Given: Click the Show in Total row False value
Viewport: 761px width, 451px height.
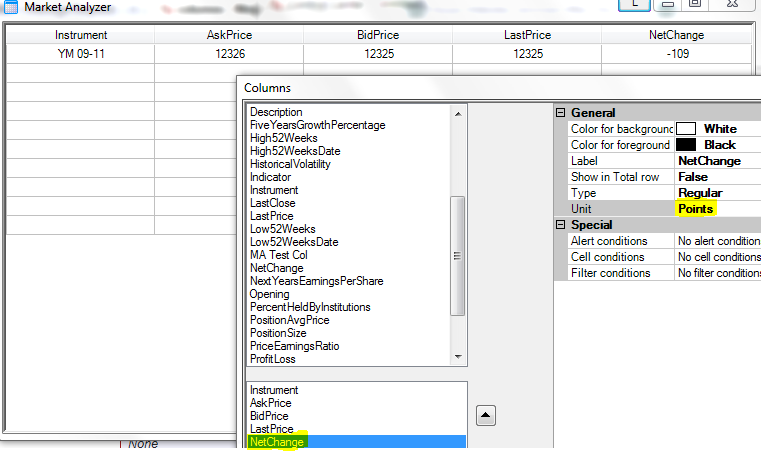Looking at the screenshot, I should click(x=717, y=177).
